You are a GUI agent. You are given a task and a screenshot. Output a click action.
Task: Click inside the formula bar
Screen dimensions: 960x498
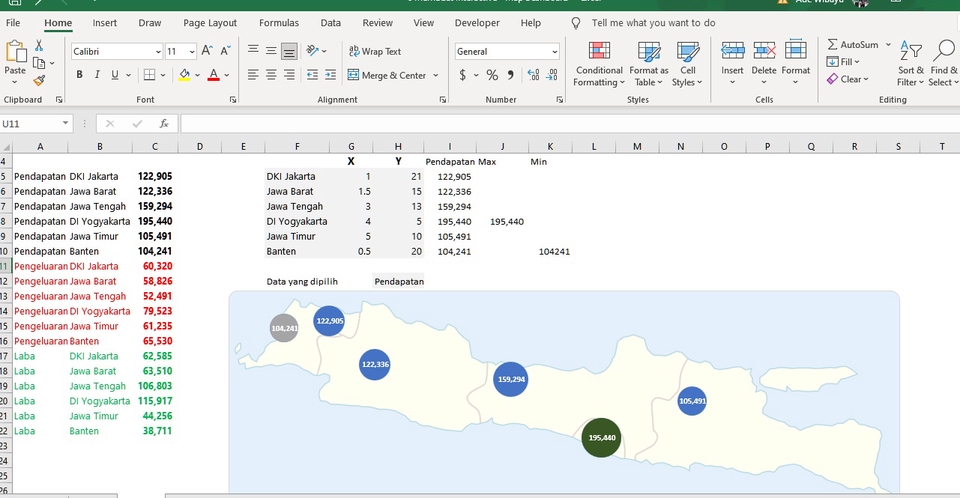(569, 124)
